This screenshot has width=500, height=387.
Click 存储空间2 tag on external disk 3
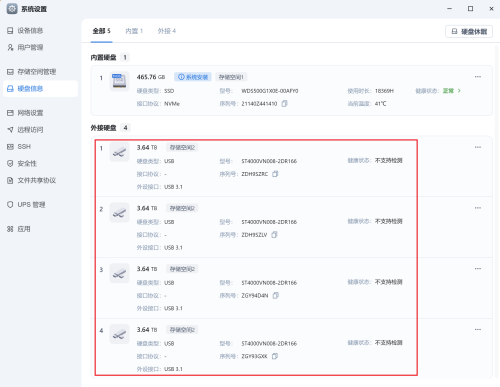[182, 269]
